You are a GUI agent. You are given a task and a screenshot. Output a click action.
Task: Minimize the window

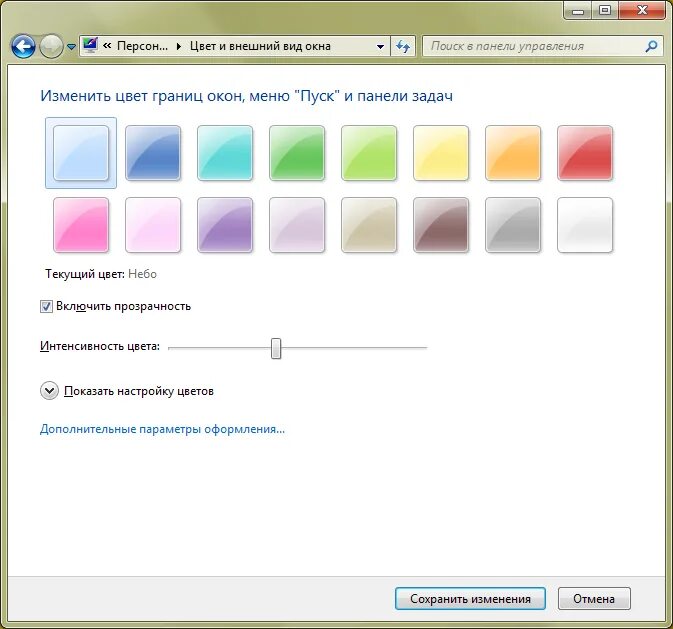(x=578, y=10)
